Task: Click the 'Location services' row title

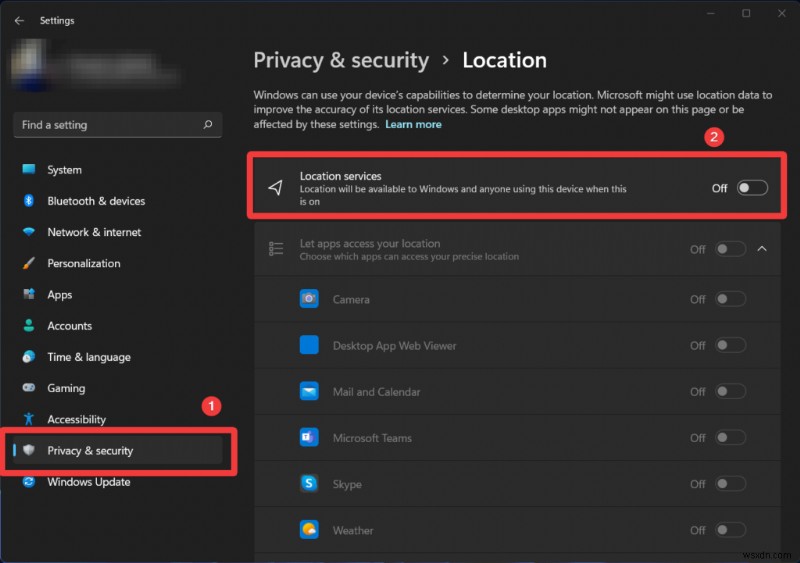Action: tap(340, 176)
